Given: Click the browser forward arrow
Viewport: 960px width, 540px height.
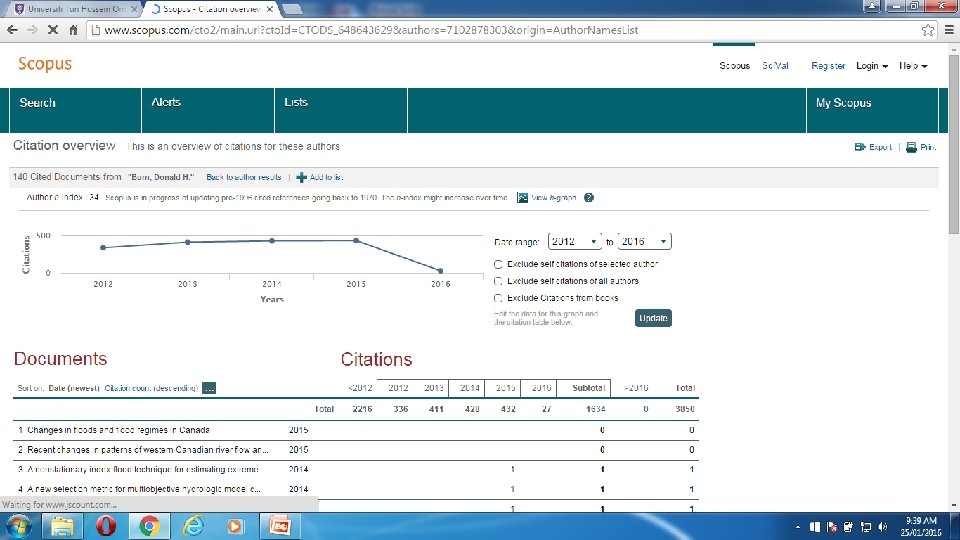Looking at the screenshot, I should (32, 30).
